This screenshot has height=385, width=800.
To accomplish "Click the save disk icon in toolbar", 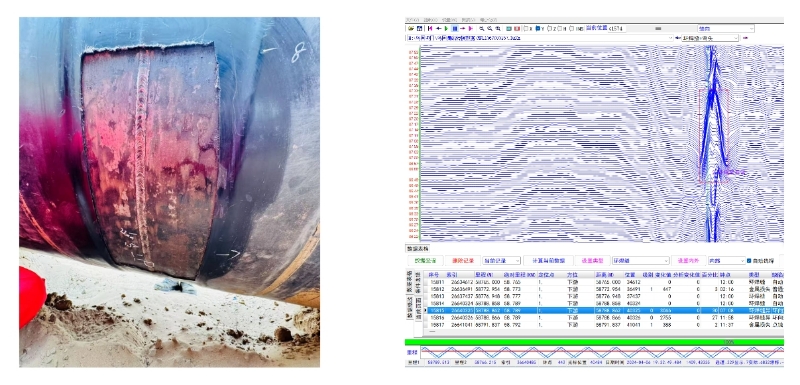I will (x=419, y=29).
